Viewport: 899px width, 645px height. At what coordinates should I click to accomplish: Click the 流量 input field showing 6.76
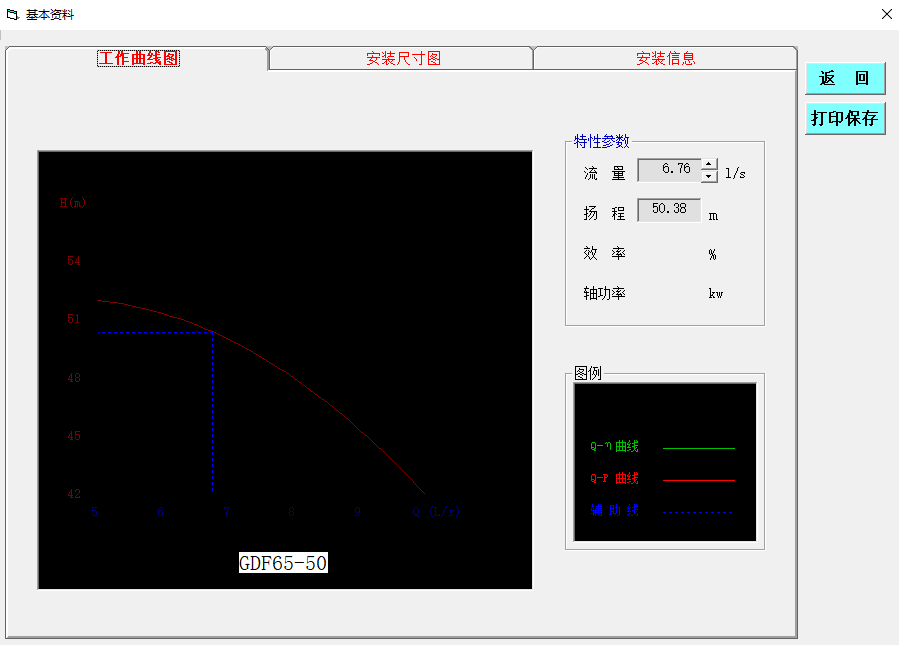coord(669,170)
